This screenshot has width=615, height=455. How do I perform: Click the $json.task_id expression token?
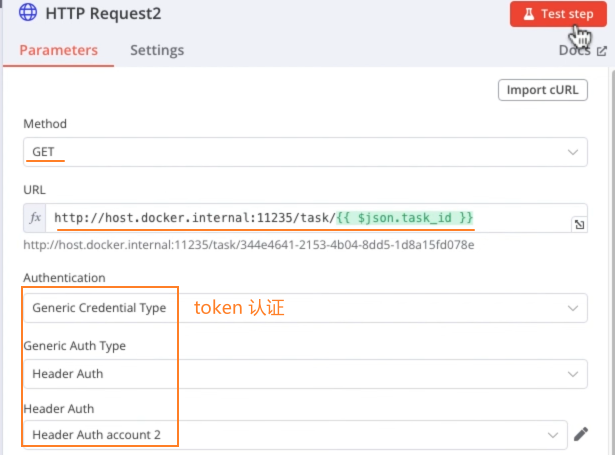[x=405, y=218]
